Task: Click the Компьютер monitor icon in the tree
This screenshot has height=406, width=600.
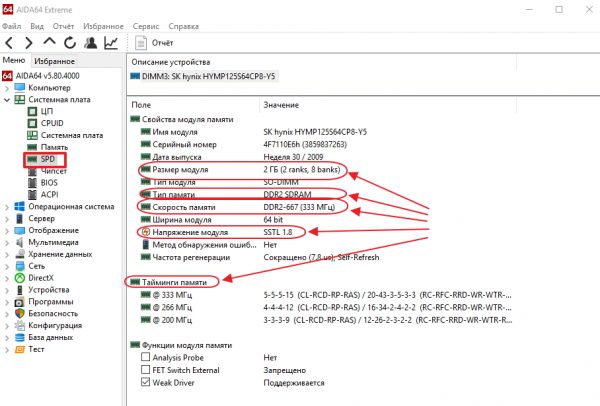Action: (20, 87)
